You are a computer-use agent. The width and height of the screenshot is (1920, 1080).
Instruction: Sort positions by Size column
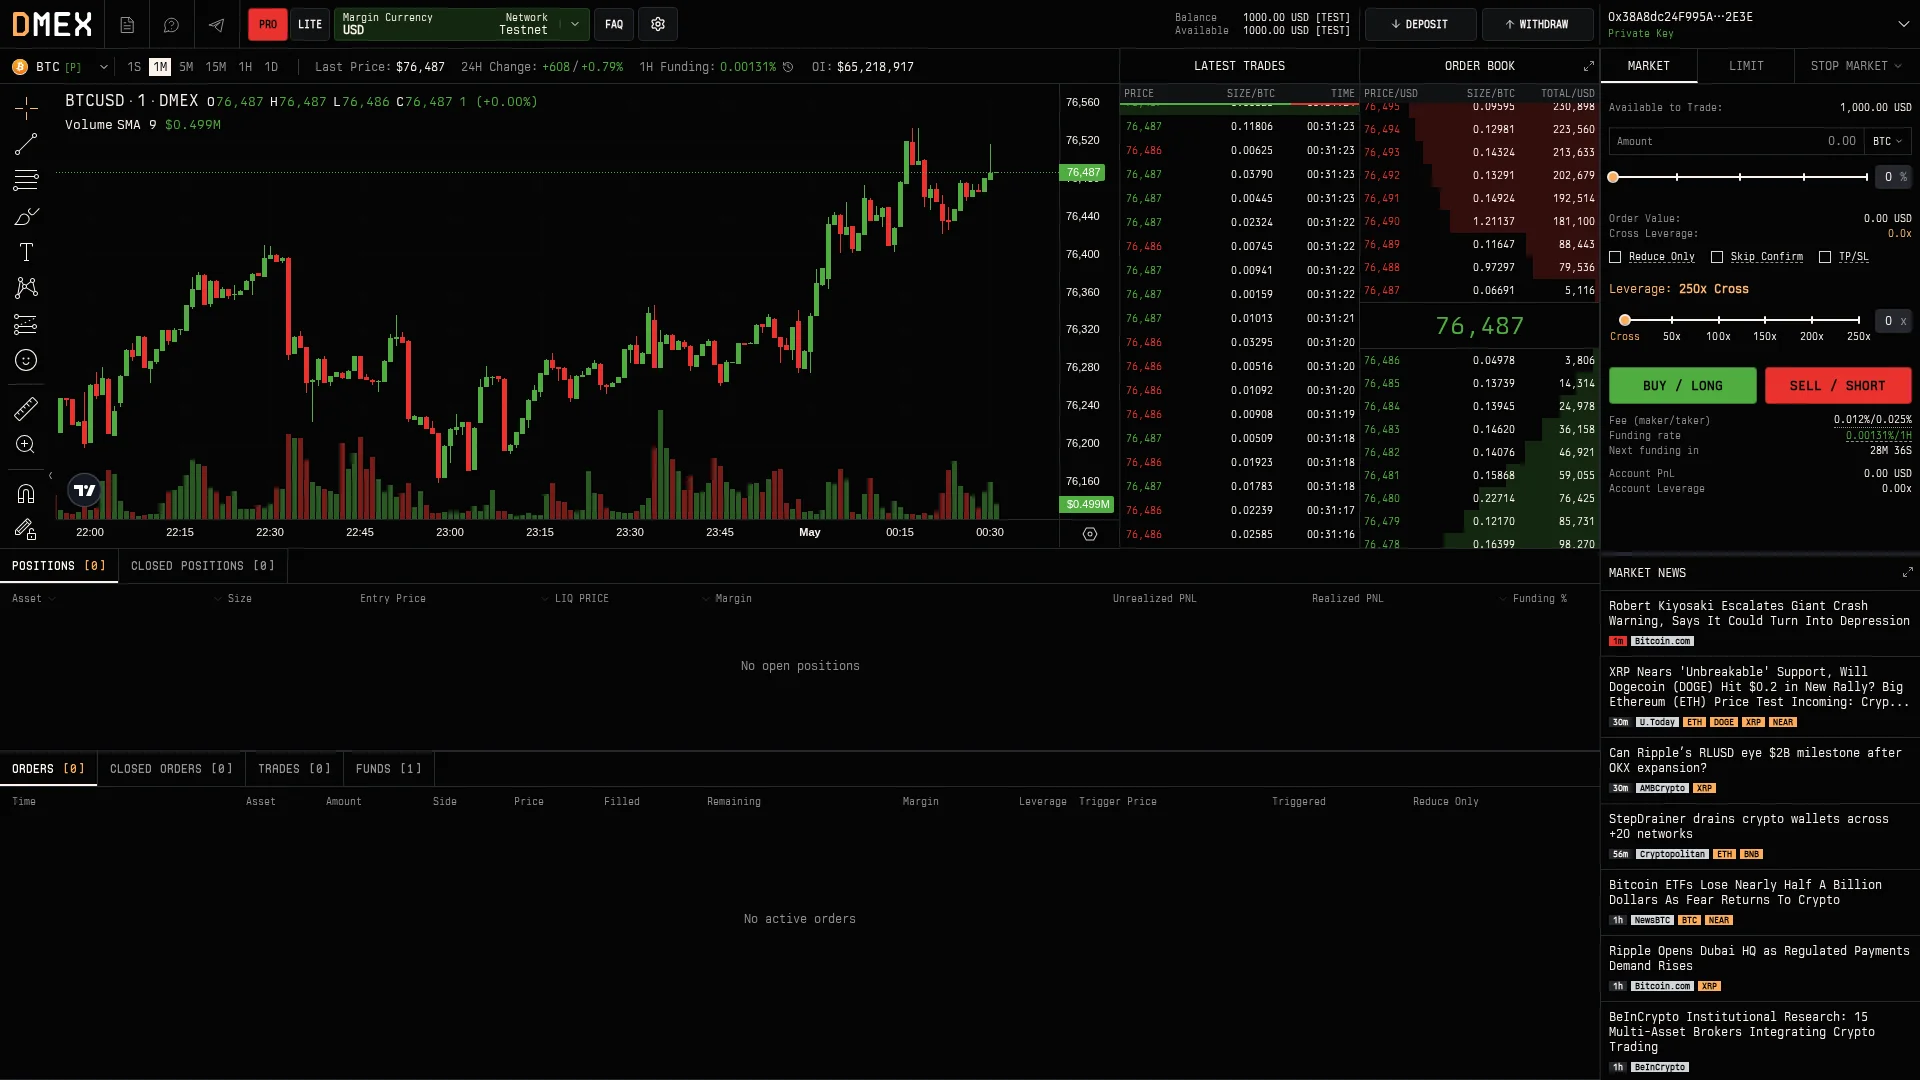233,599
